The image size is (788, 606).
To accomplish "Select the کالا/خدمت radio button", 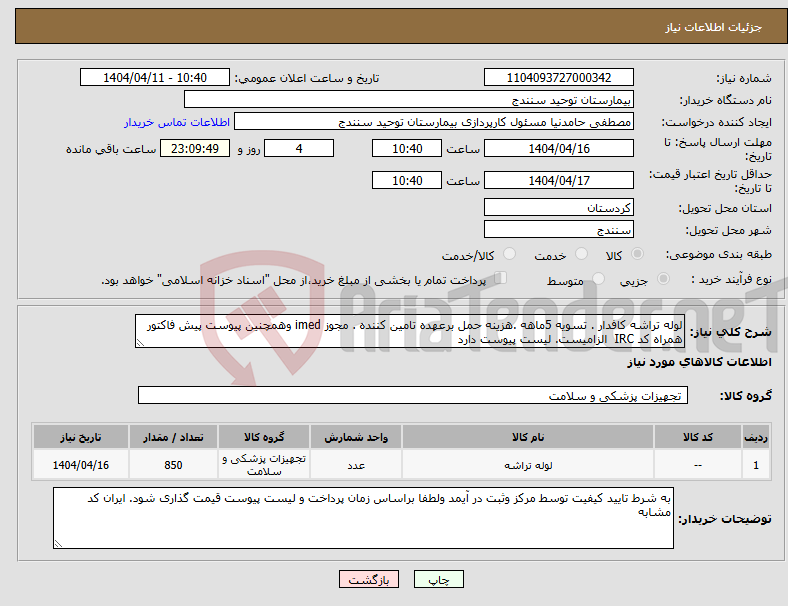I will click(x=509, y=254).
